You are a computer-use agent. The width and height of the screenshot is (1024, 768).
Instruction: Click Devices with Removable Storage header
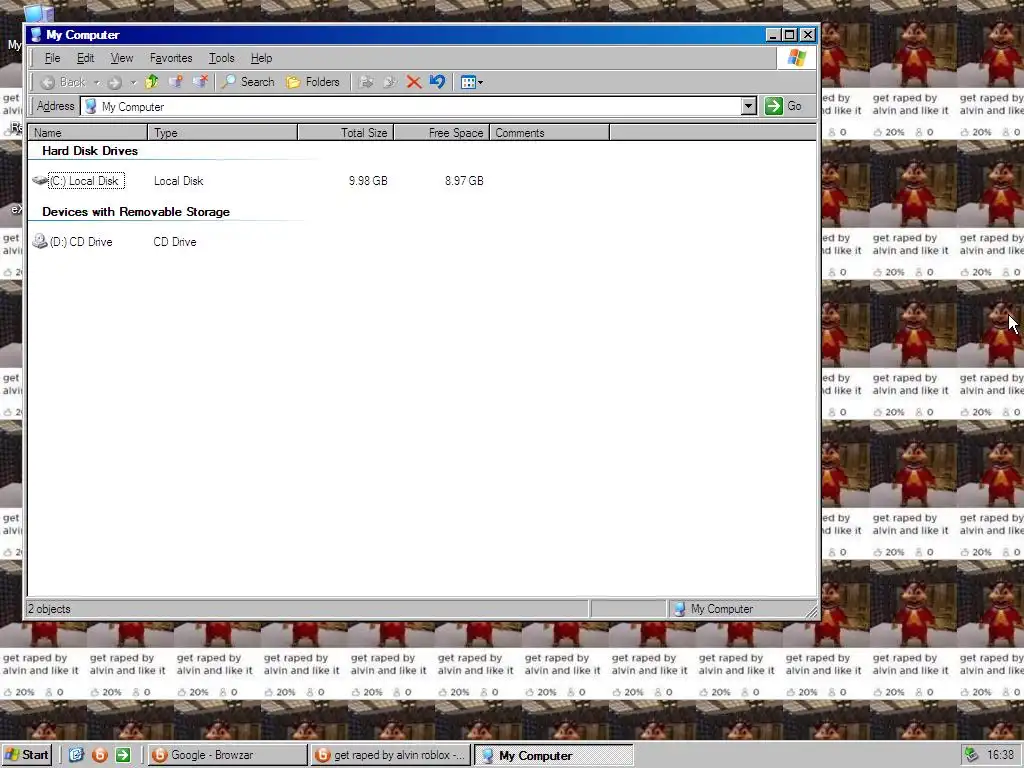pos(136,212)
